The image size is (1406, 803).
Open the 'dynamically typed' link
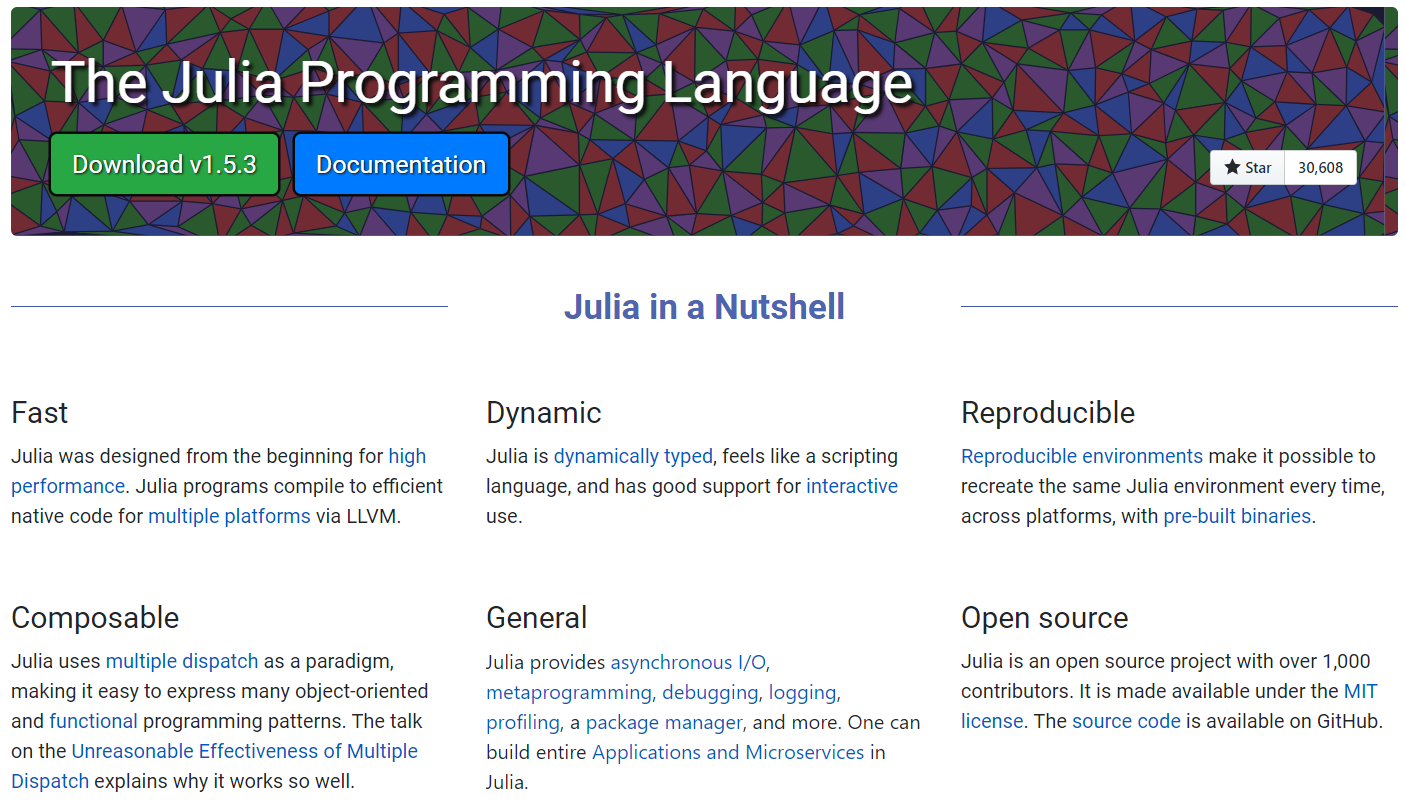coord(633,456)
